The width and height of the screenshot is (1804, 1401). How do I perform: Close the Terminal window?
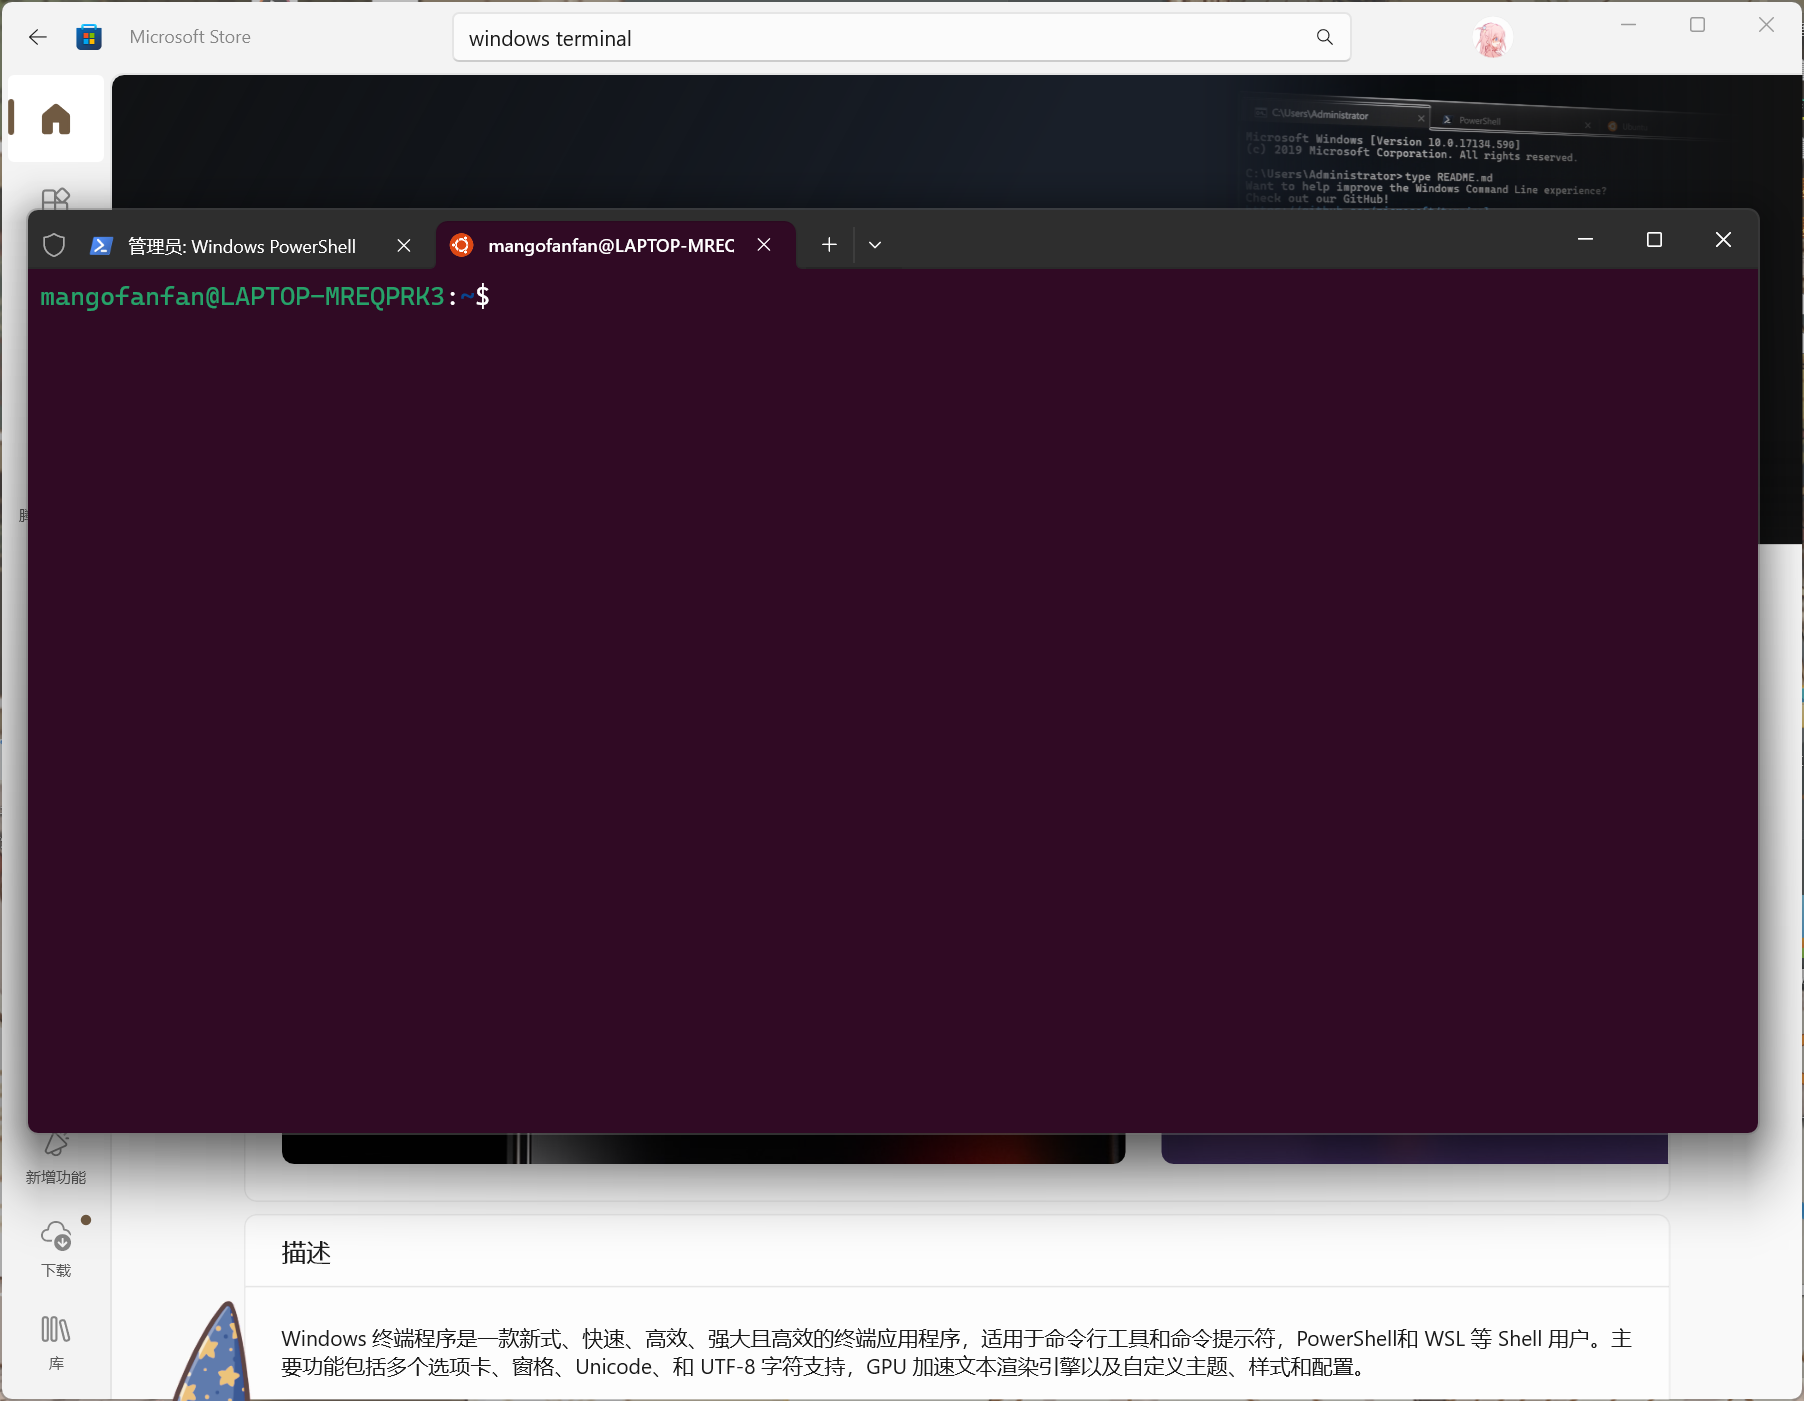[1723, 239]
